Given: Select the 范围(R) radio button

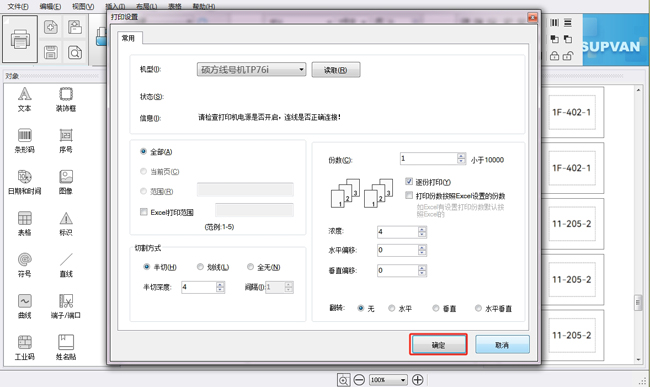Looking at the screenshot, I should [x=143, y=191].
